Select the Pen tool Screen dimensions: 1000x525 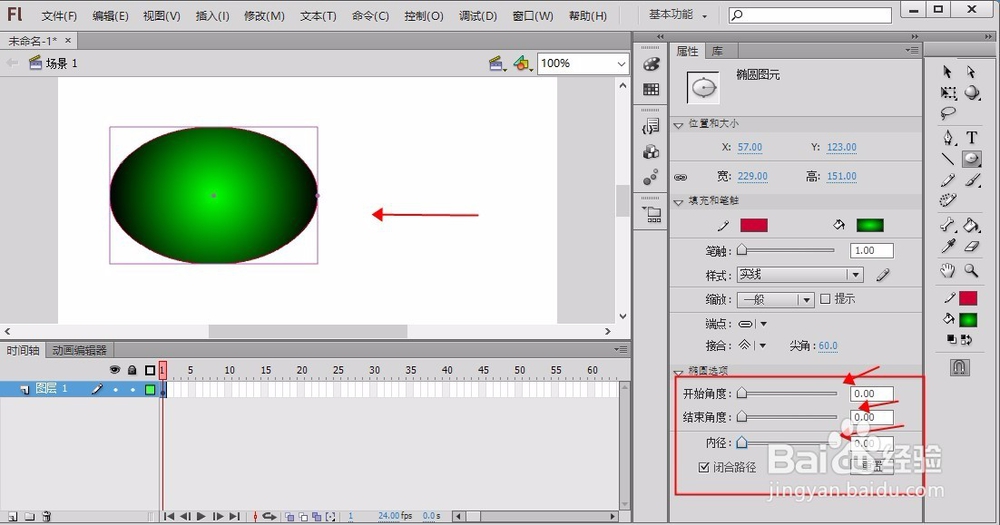point(948,137)
